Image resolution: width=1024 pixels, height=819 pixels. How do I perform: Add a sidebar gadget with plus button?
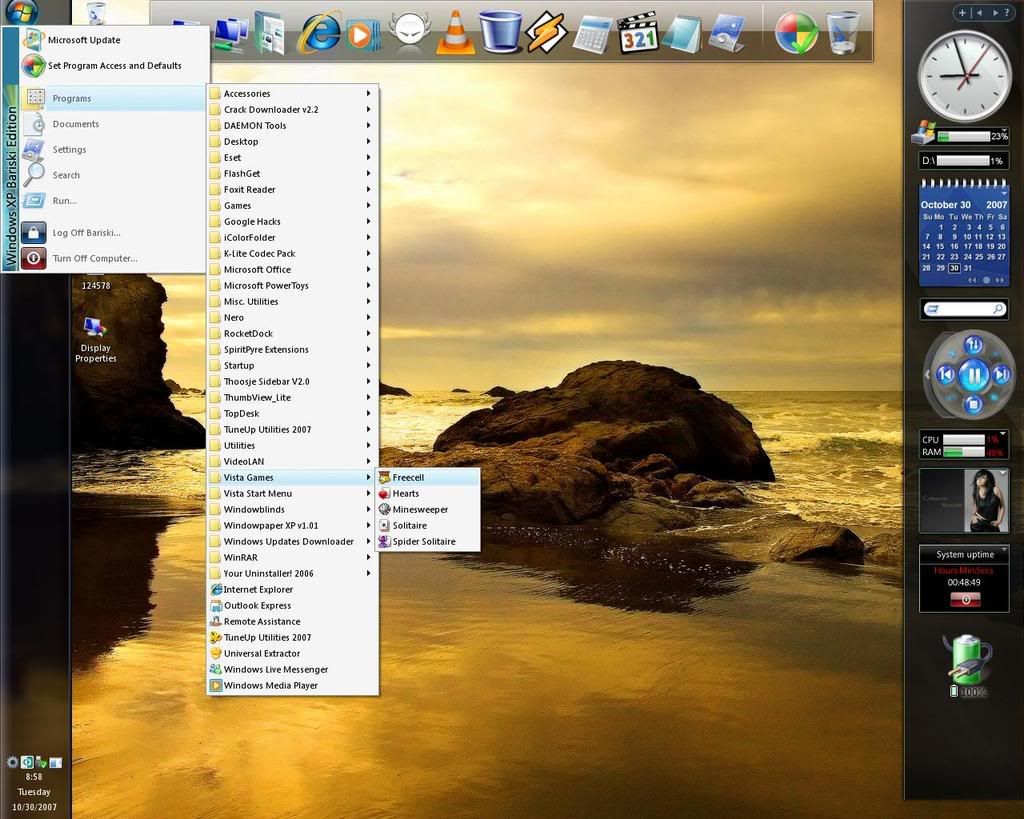(962, 12)
